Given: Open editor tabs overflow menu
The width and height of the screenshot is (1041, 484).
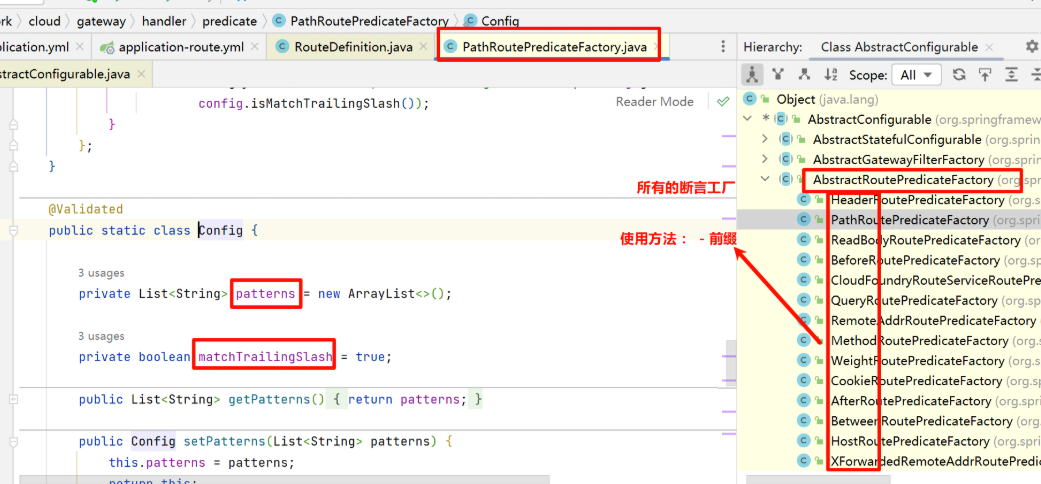Looking at the screenshot, I should pyautogui.click(x=723, y=46).
